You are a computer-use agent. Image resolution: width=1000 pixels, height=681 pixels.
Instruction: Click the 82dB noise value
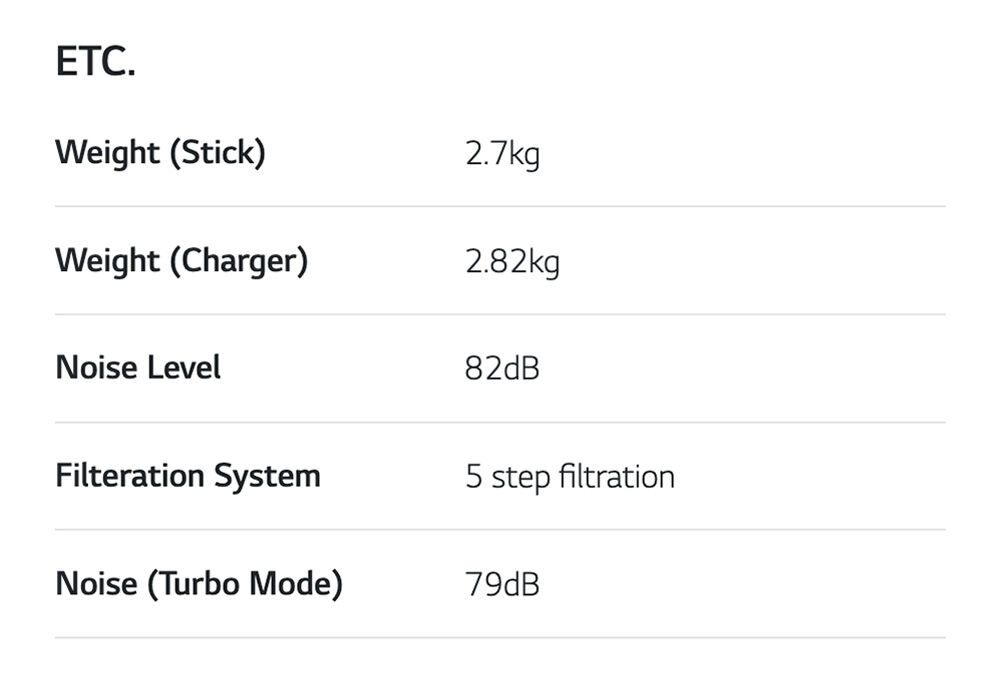click(x=502, y=369)
